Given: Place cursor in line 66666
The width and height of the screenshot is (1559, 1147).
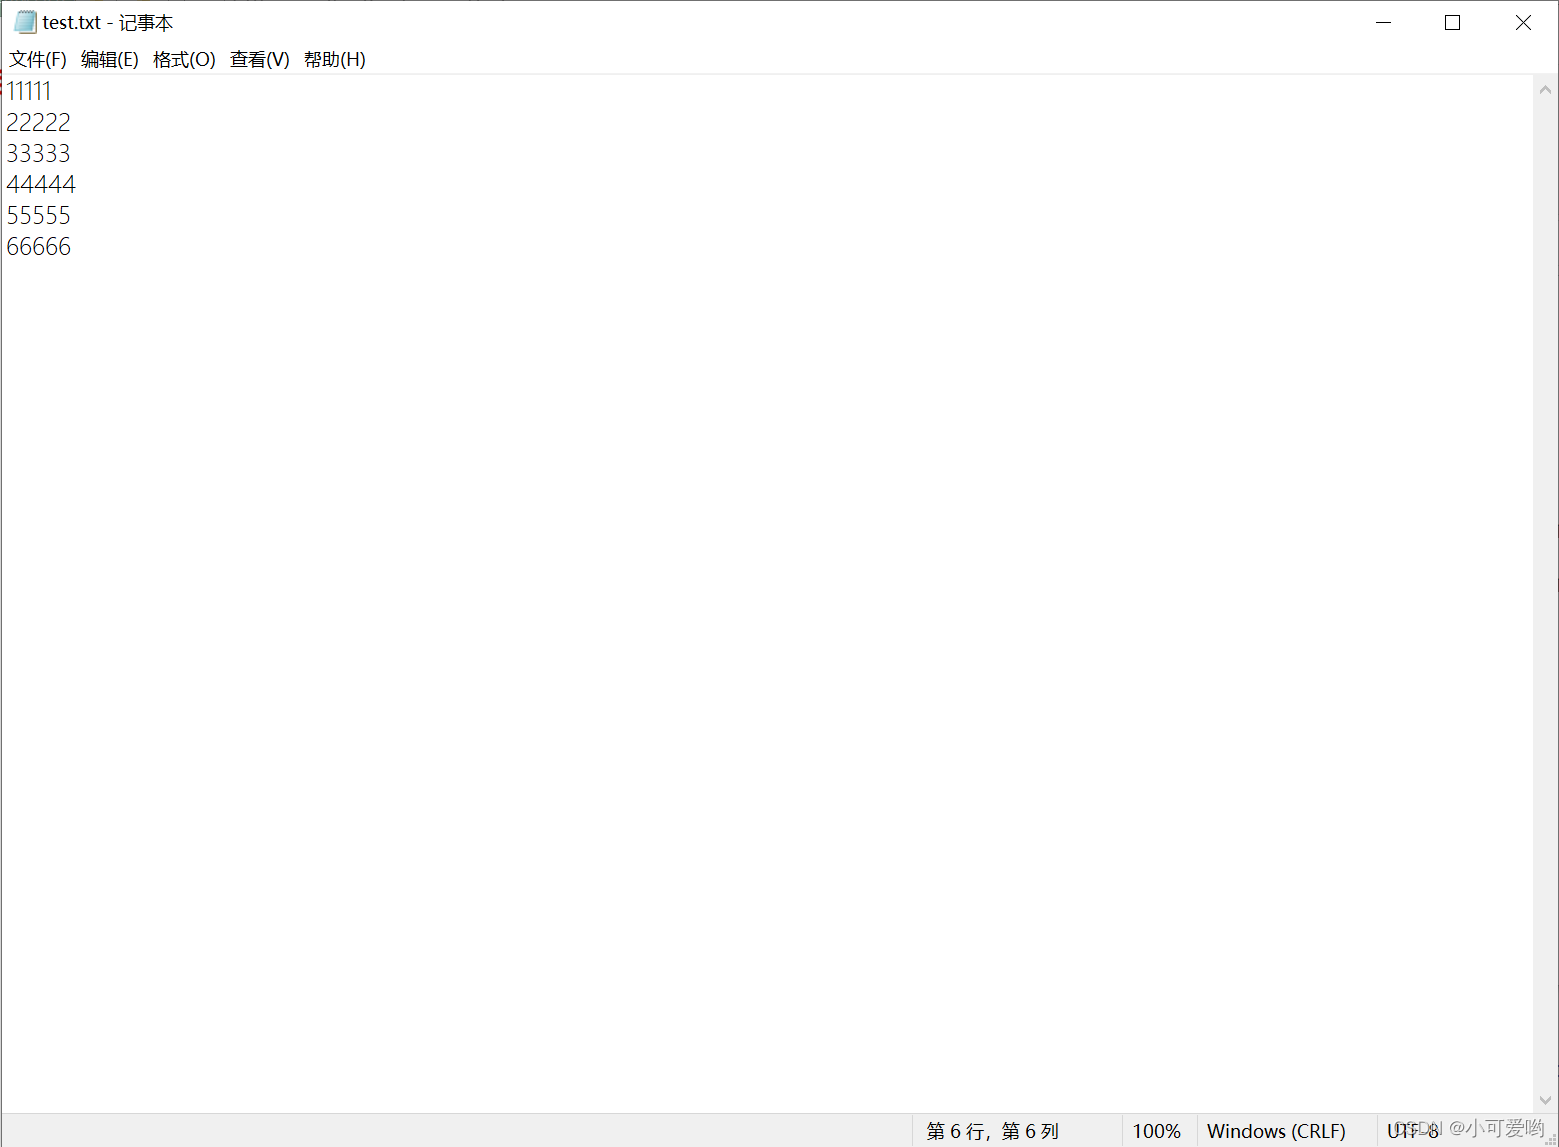Looking at the screenshot, I should coord(39,246).
